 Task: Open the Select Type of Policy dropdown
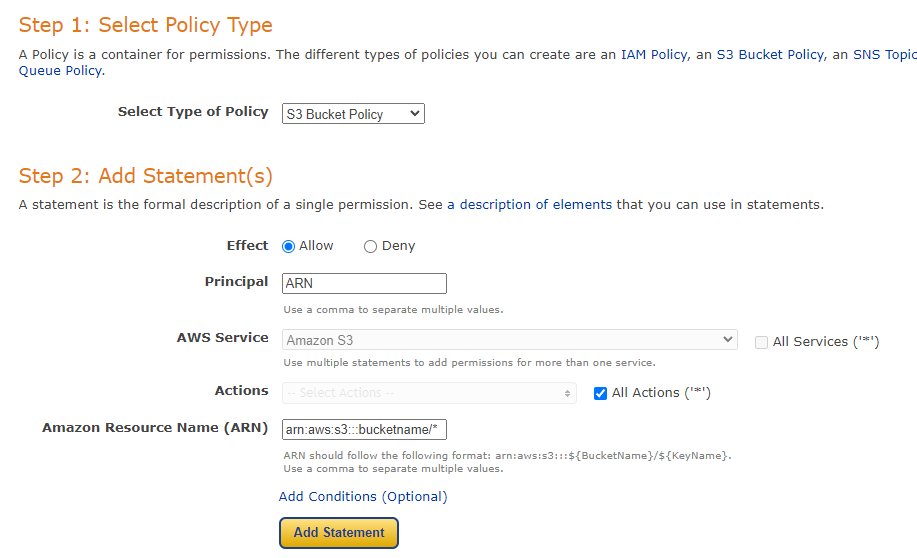coord(353,114)
